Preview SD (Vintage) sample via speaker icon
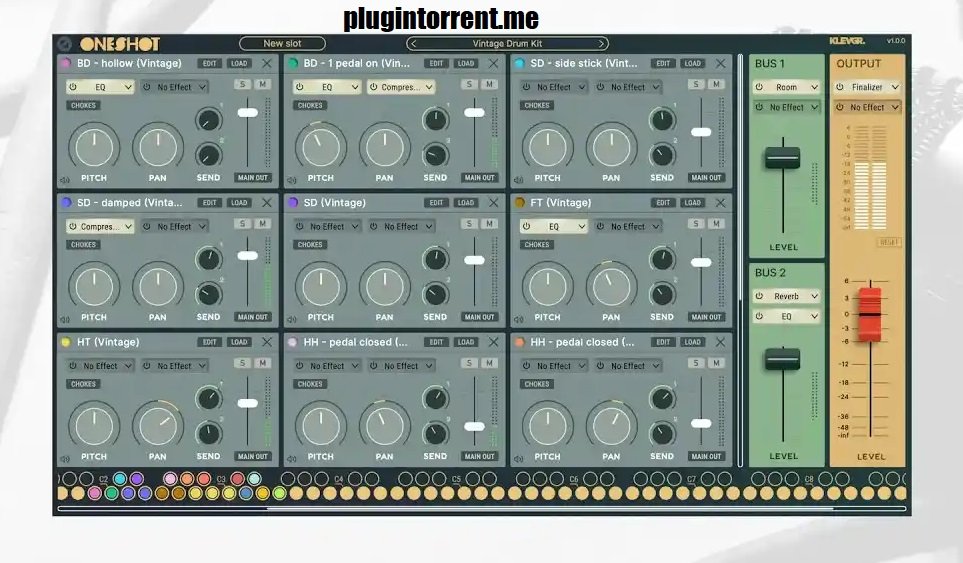This screenshot has height=563, width=963. (292, 319)
